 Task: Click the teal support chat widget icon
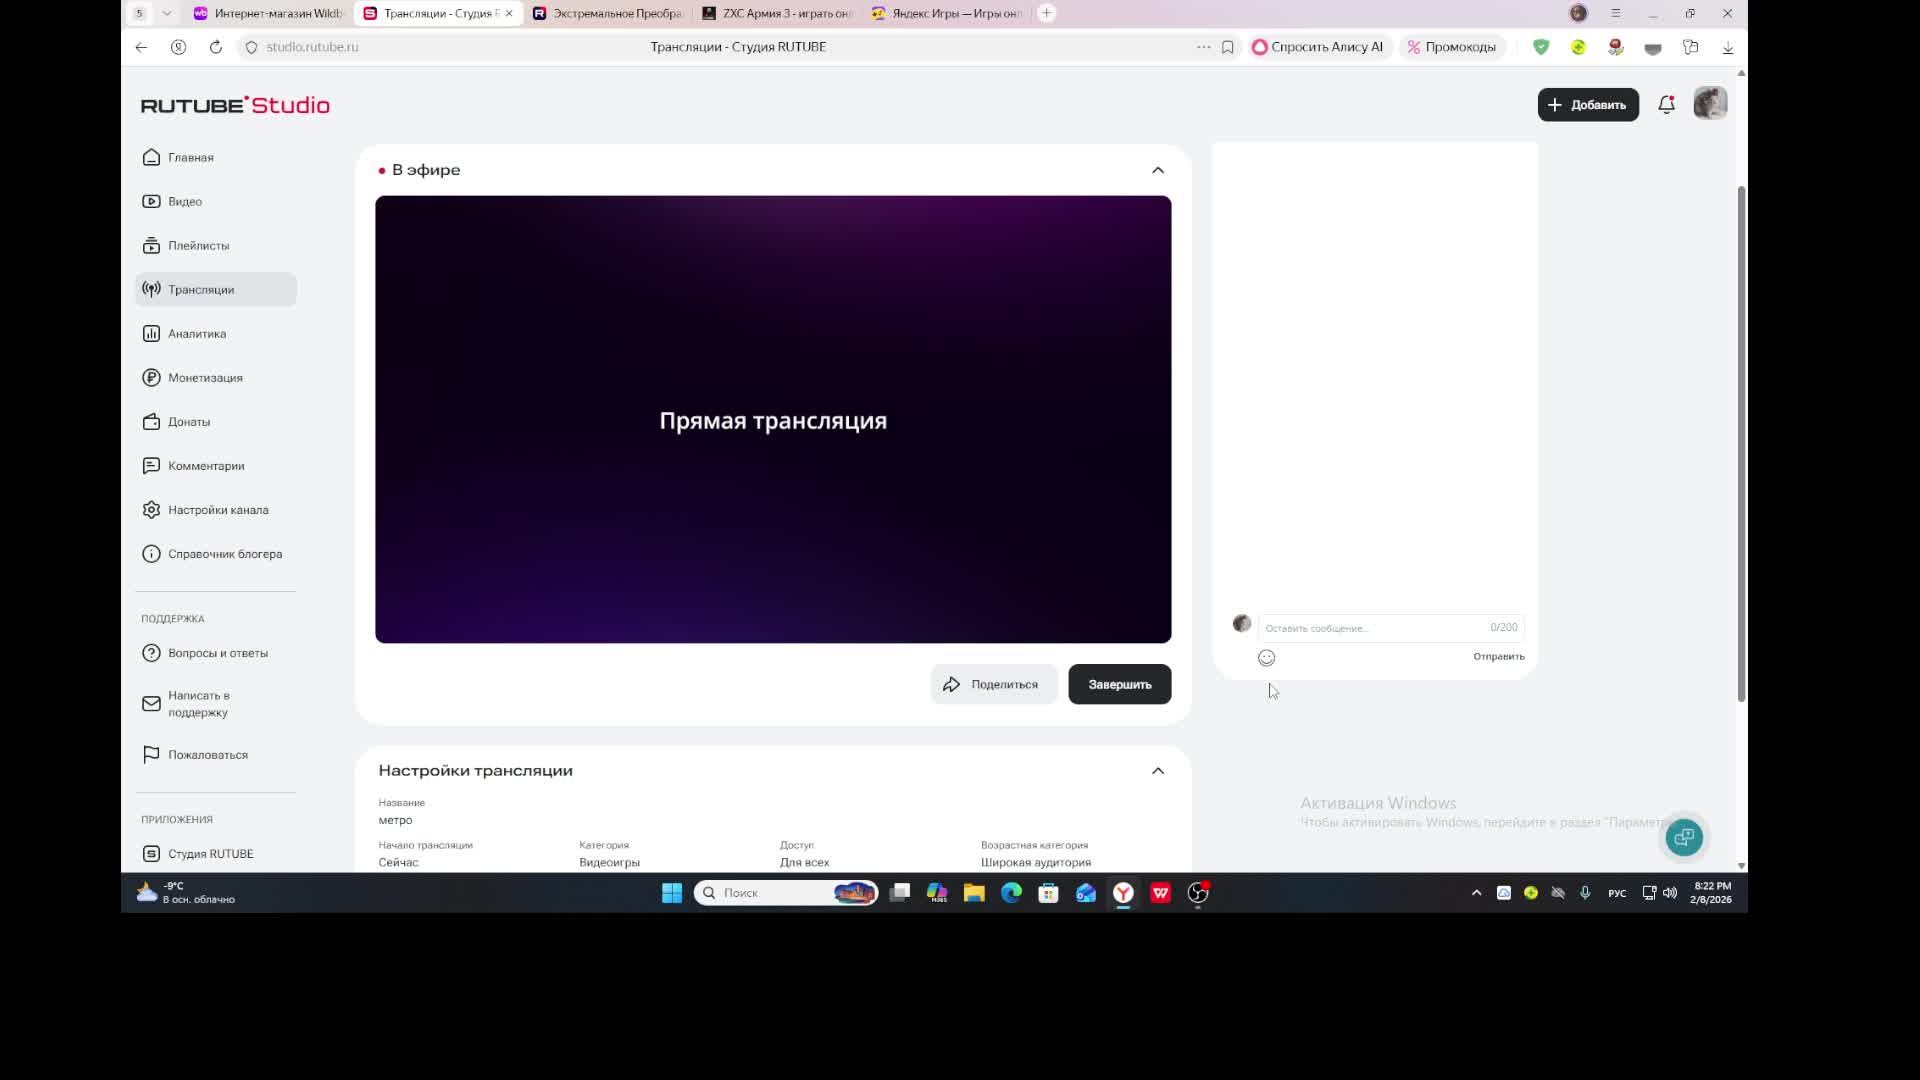[x=1684, y=837]
